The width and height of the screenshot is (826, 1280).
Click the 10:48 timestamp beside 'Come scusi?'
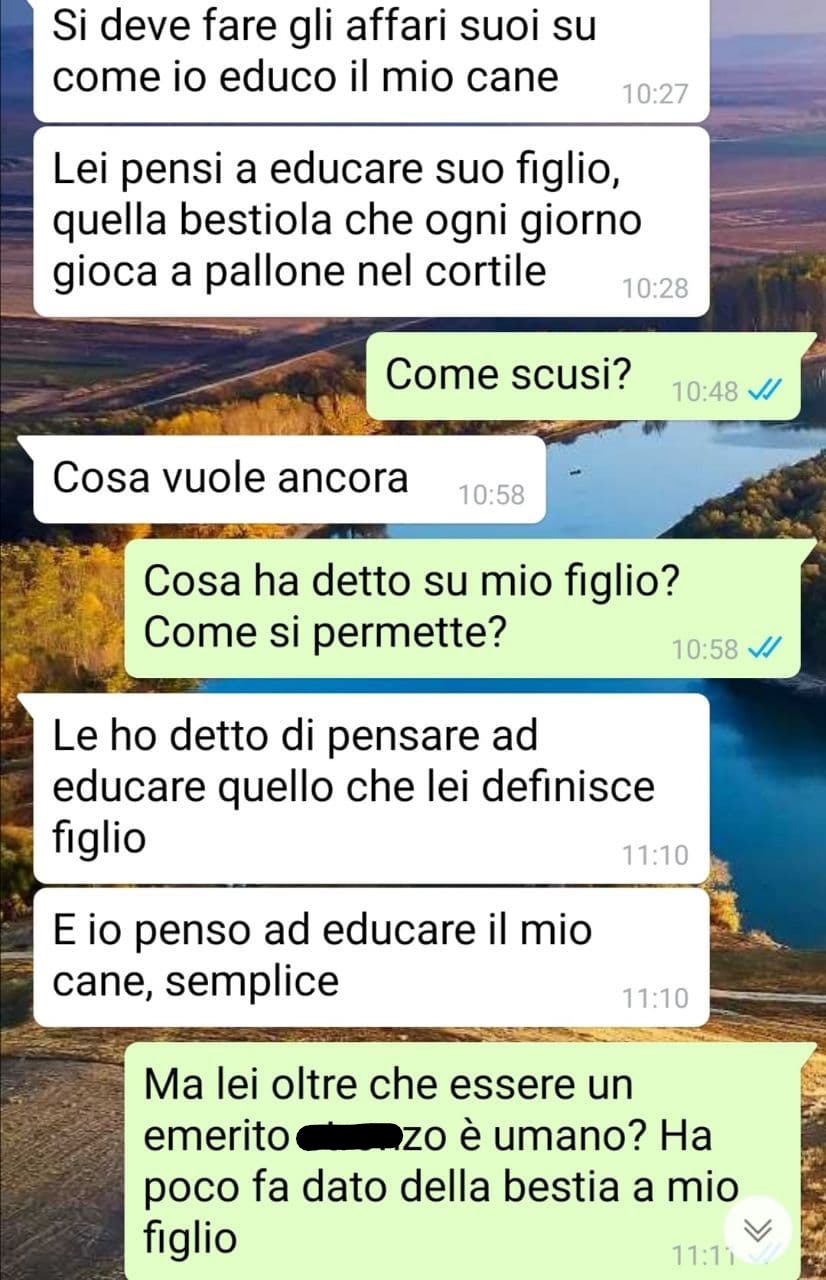(705, 391)
